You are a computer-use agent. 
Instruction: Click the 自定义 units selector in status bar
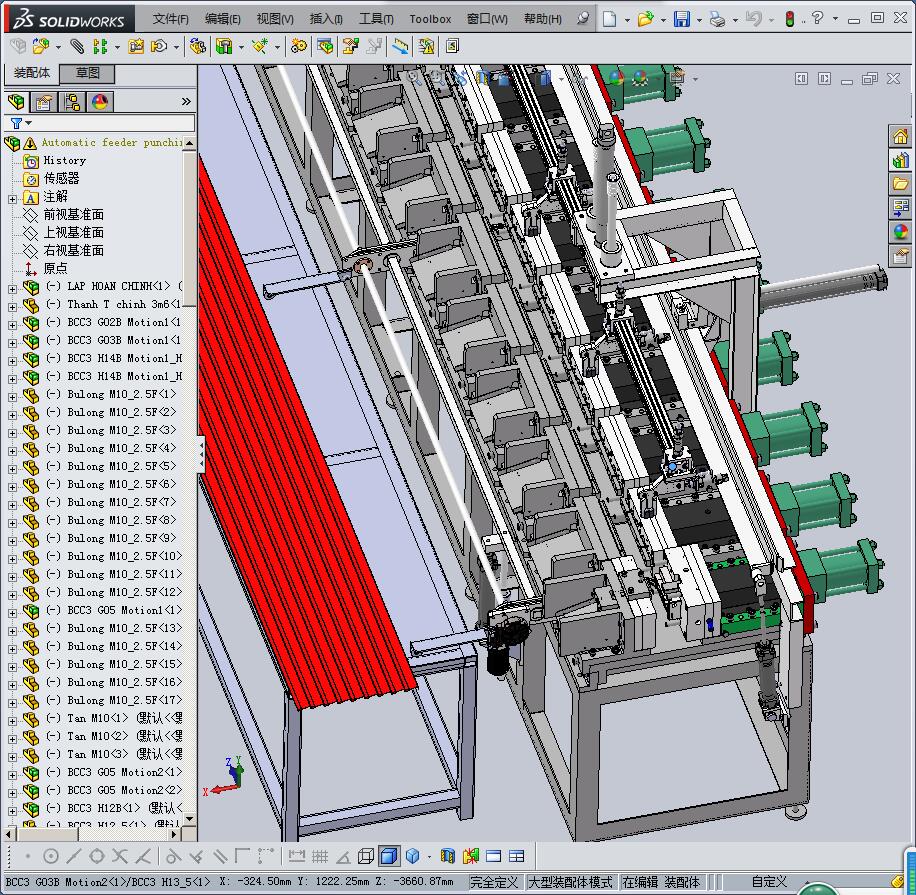(770, 882)
